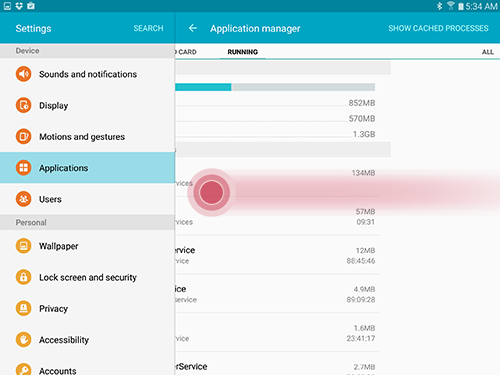500x375 pixels.
Task: Tap the Application manager title
Action: (x=255, y=29)
